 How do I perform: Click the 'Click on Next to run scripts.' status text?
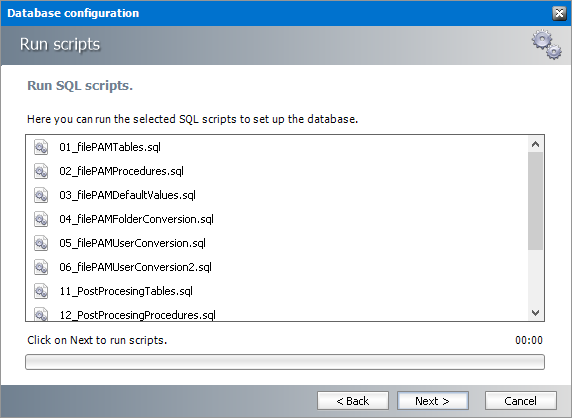click(97, 340)
